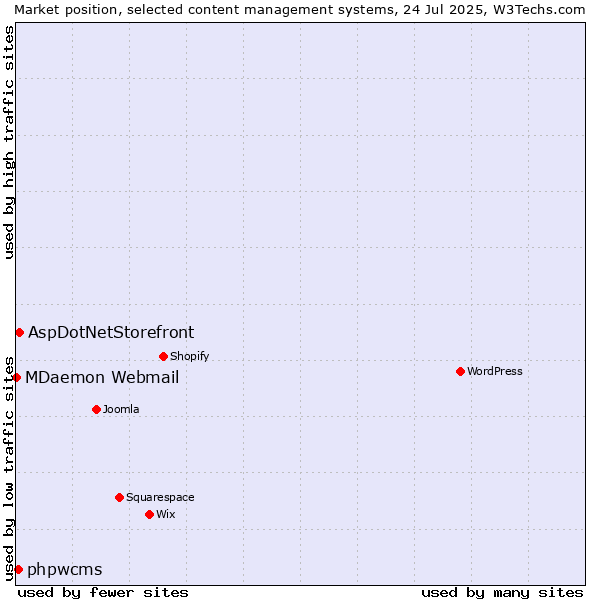Click the MDaemon Webmail red data point
This screenshot has width=600, height=600.
(x=17, y=378)
